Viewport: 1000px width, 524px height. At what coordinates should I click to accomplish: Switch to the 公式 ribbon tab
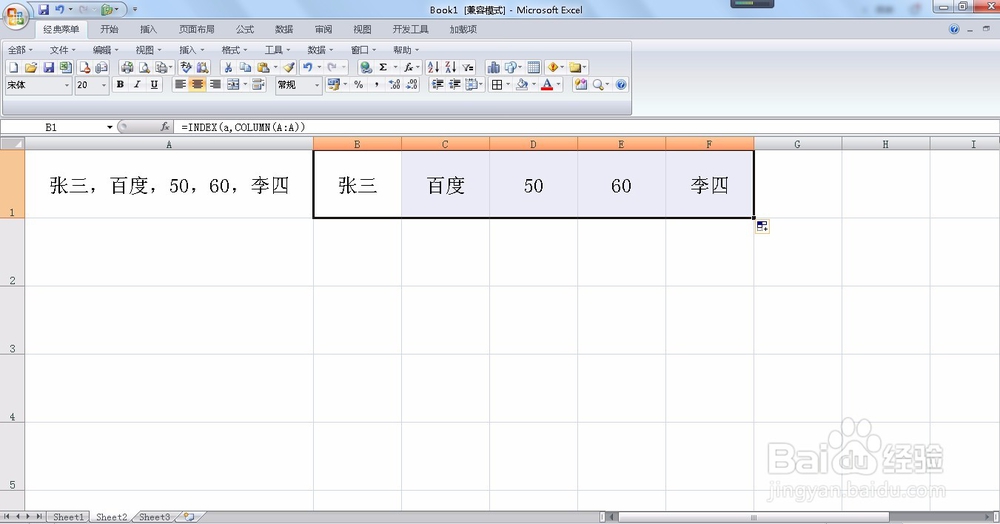[x=245, y=29]
